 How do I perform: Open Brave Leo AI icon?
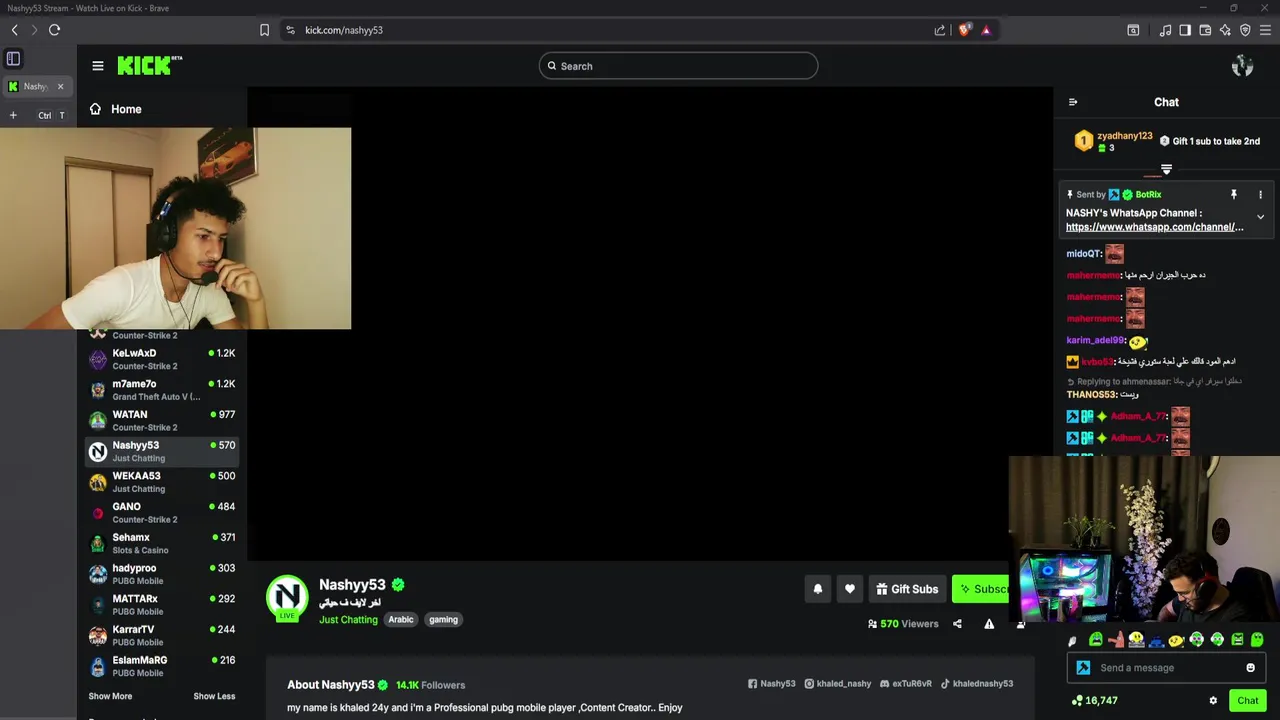tap(1225, 30)
